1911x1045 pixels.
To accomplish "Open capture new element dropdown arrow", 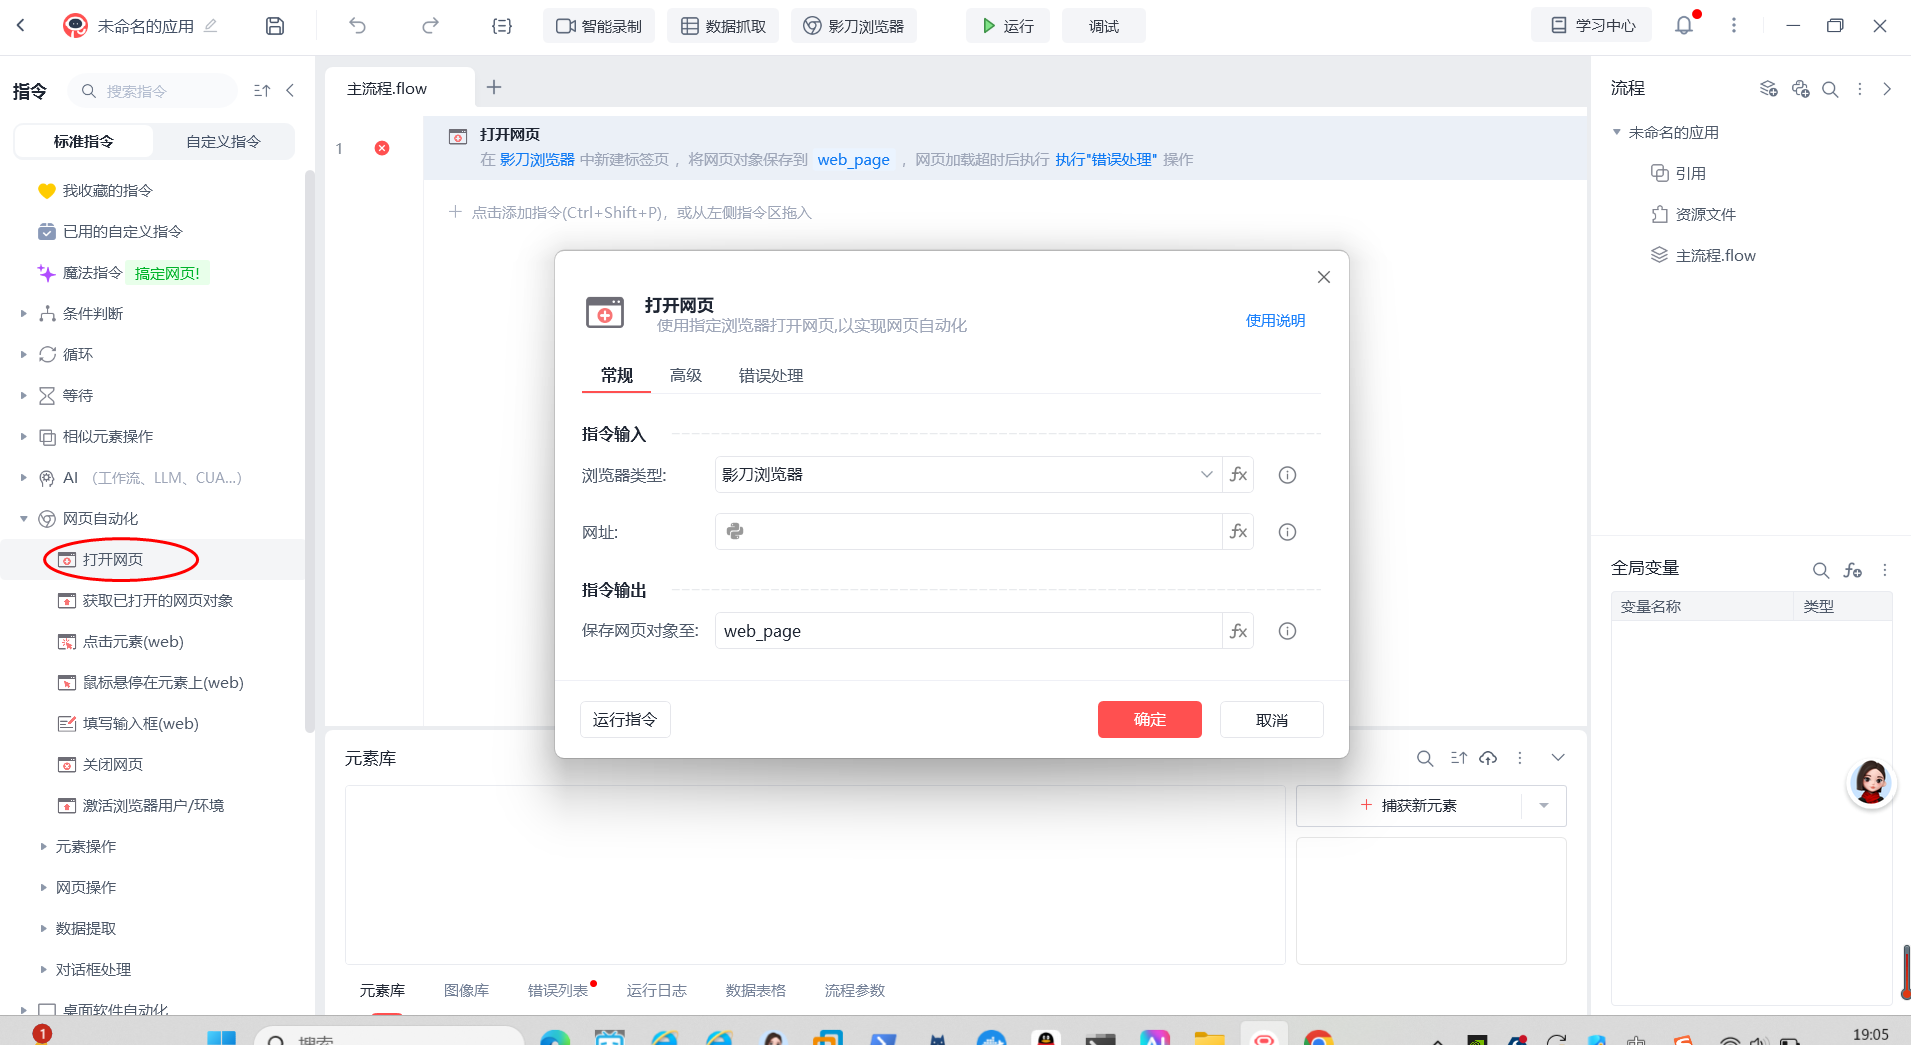I will 1544,806.
